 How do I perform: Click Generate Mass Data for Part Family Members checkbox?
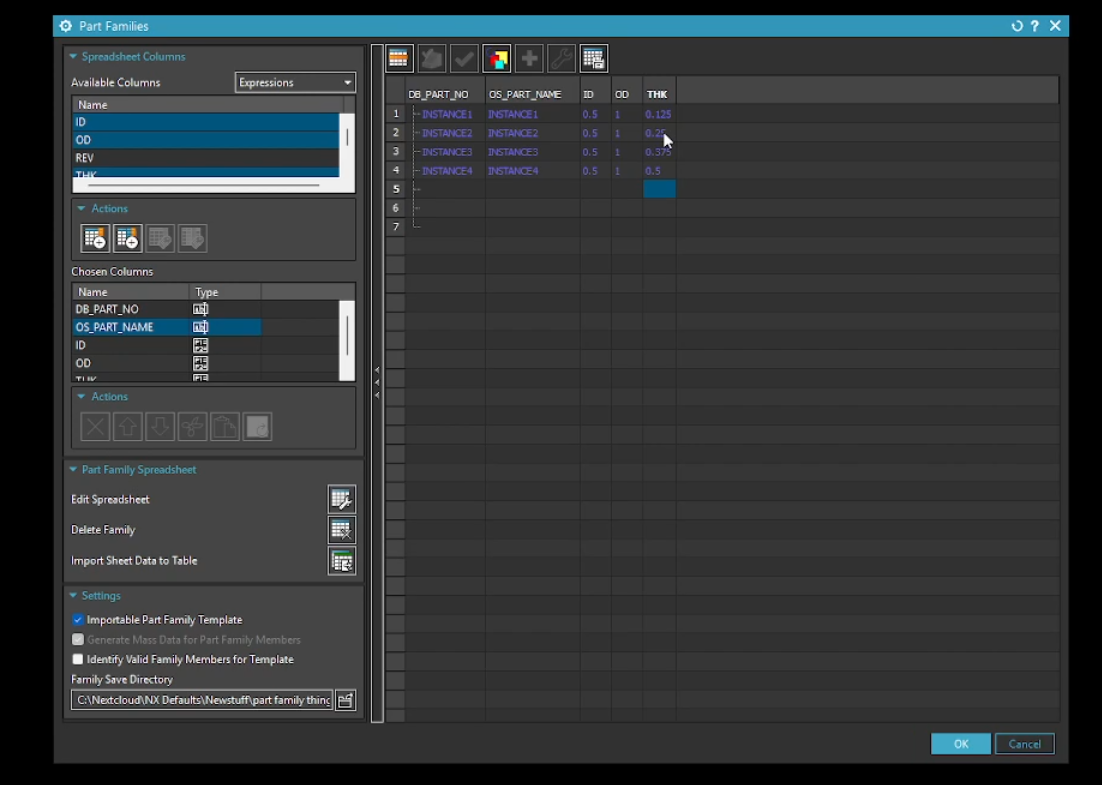click(78, 640)
